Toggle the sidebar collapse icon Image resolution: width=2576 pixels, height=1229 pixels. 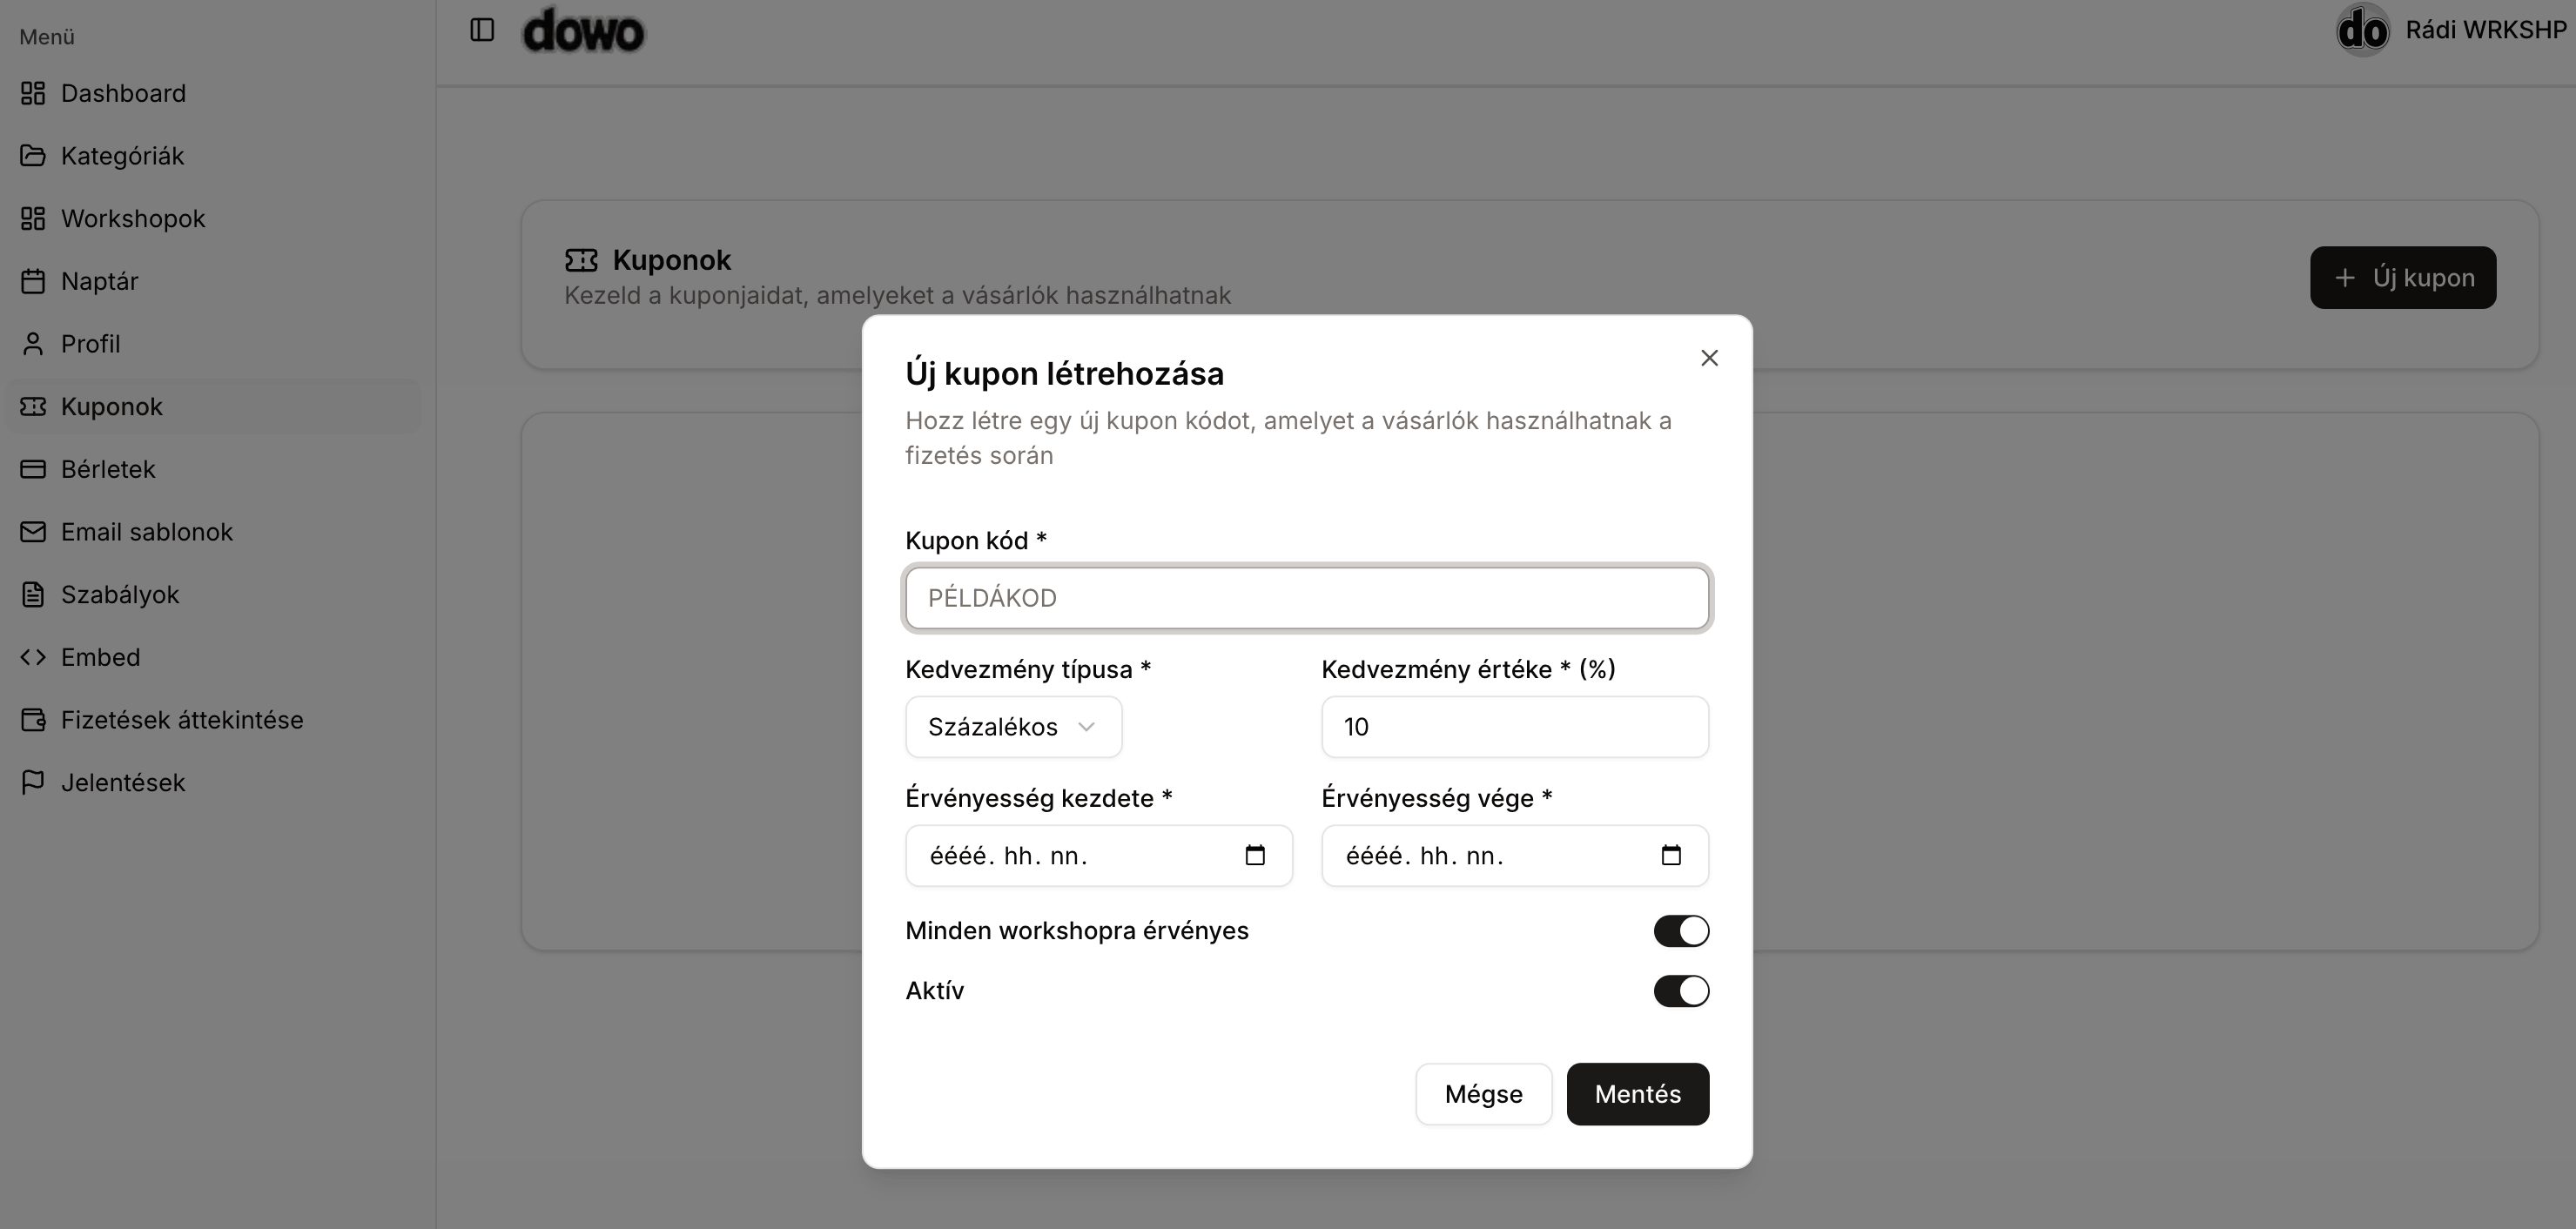pos(482,30)
